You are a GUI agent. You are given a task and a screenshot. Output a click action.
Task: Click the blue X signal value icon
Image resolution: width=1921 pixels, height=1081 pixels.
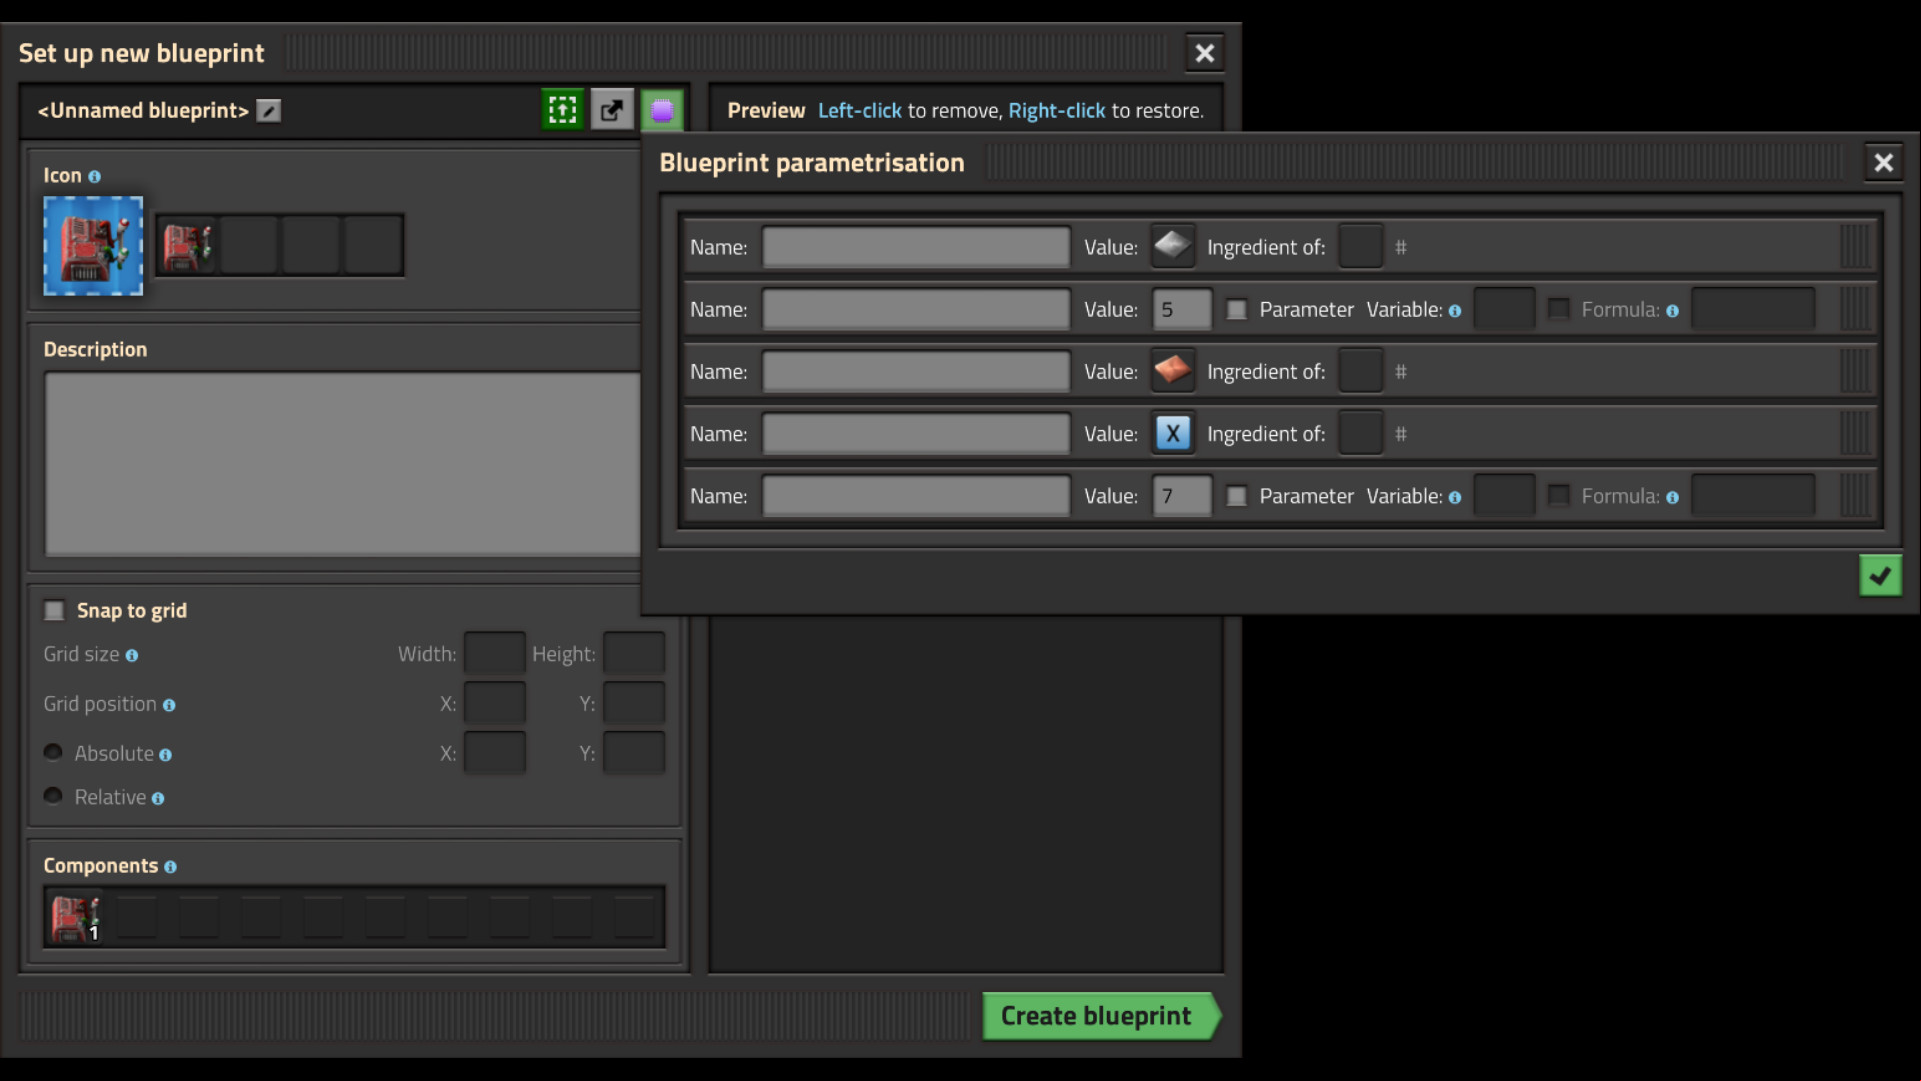click(x=1172, y=433)
